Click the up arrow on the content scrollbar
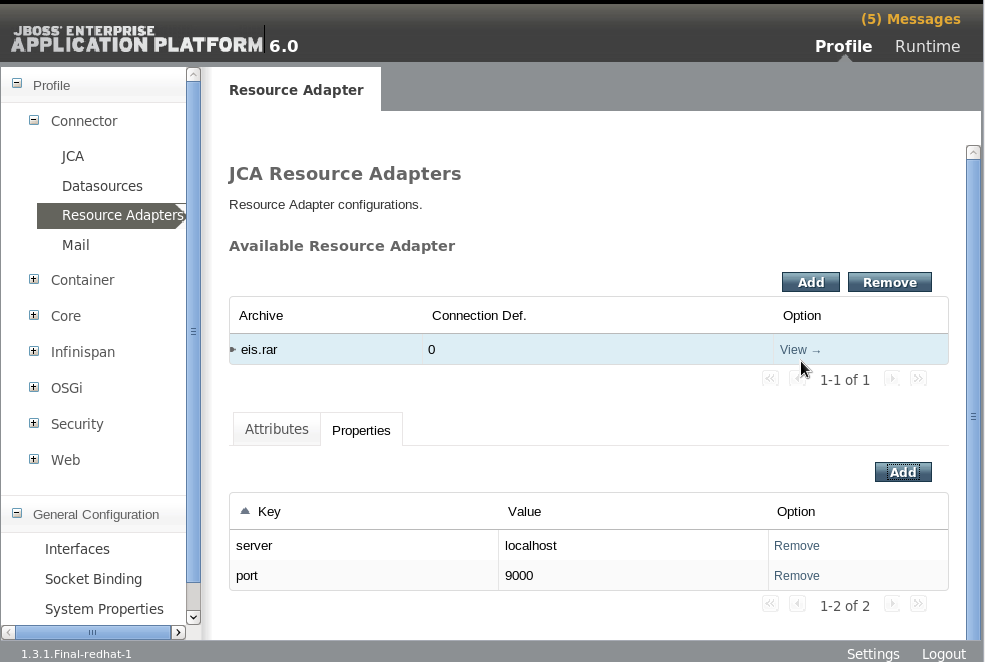Screen dimensions: 985x662 click(x=973, y=152)
